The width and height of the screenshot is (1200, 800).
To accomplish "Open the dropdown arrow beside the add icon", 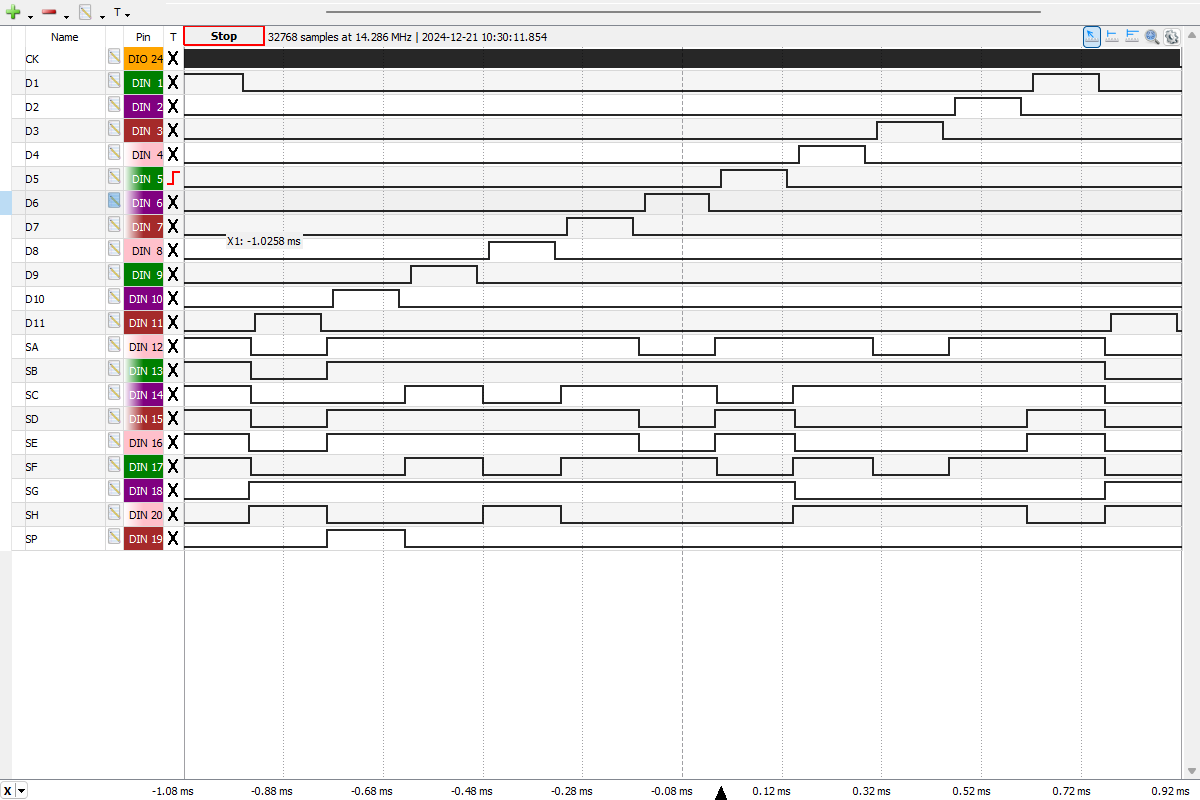I will click(x=30, y=16).
